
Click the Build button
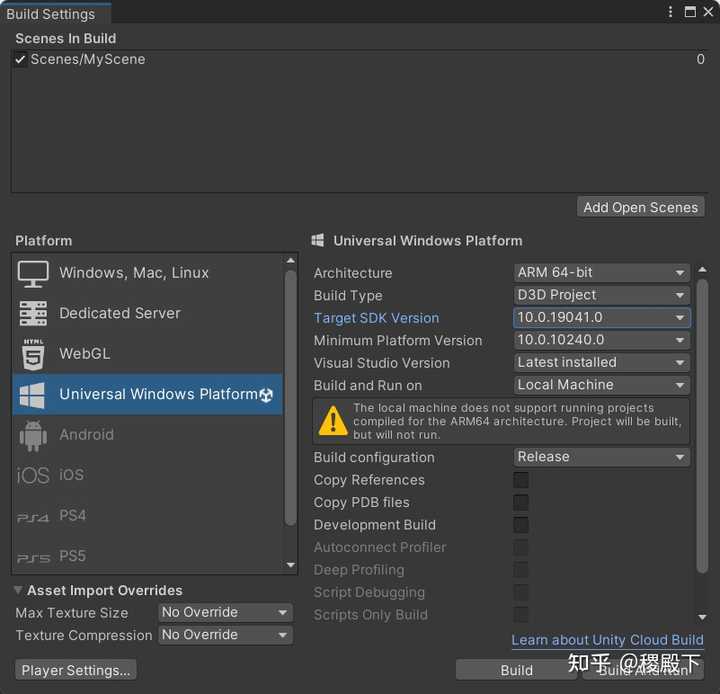tap(517, 671)
